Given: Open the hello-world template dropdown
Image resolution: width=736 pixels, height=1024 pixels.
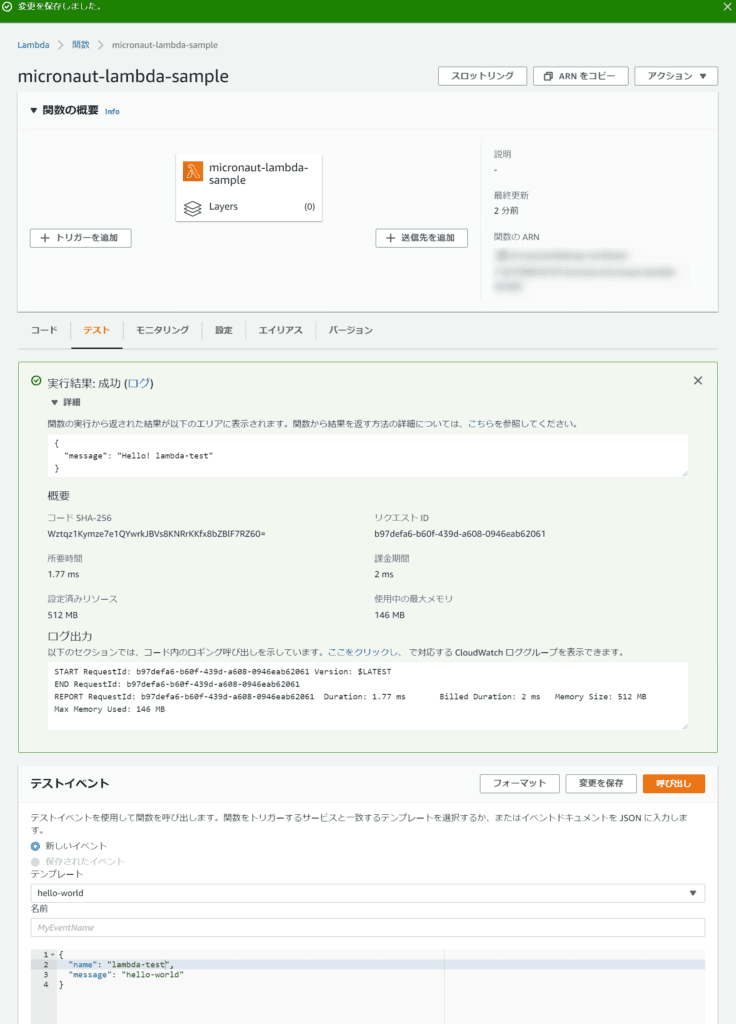Looking at the screenshot, I should coord(367,893).
